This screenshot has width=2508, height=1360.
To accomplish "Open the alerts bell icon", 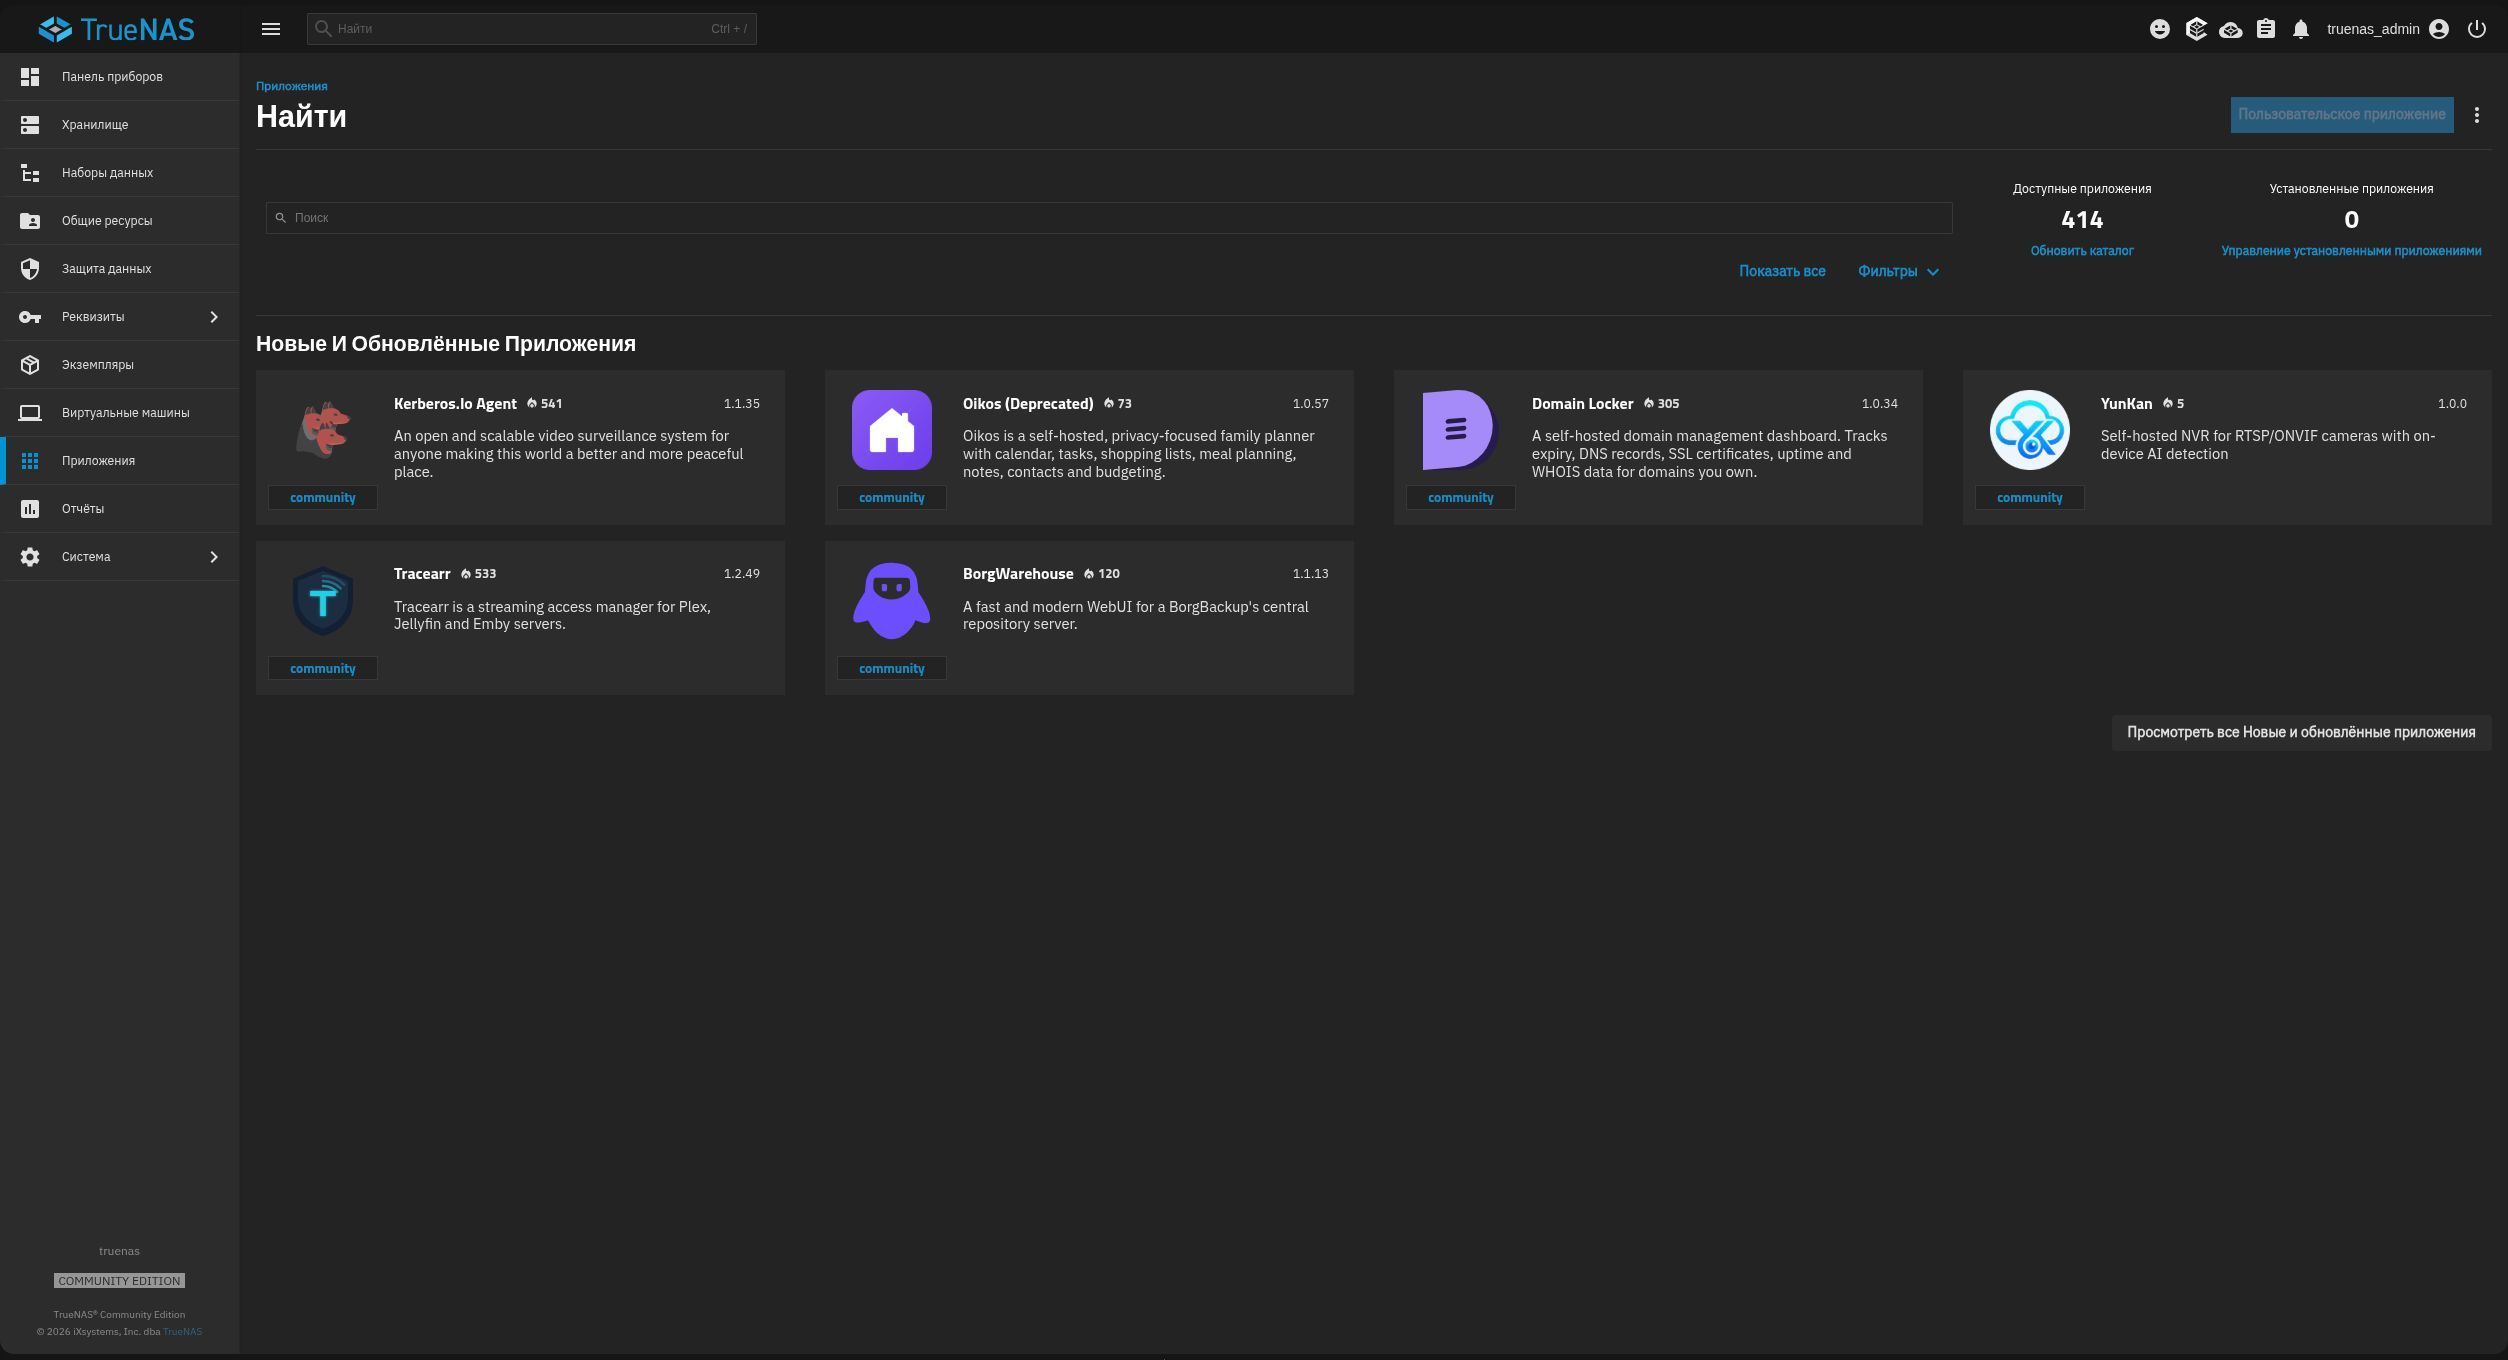I will [2301, 29].
